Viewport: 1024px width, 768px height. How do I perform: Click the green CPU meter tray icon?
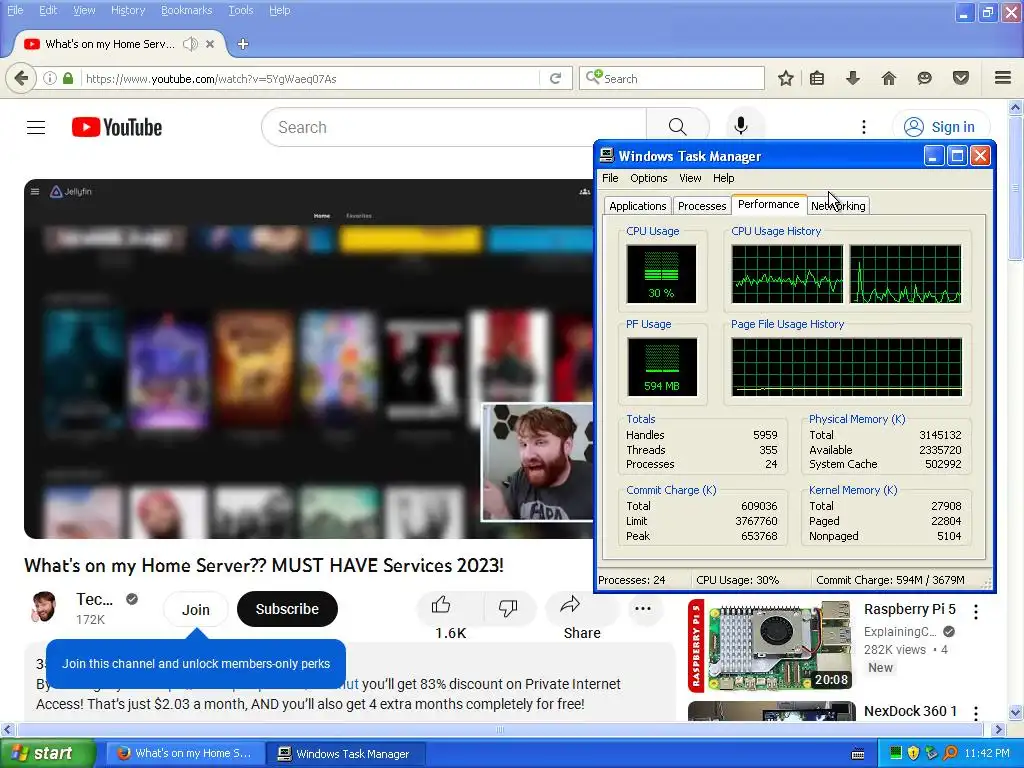[x=896, y=753]
